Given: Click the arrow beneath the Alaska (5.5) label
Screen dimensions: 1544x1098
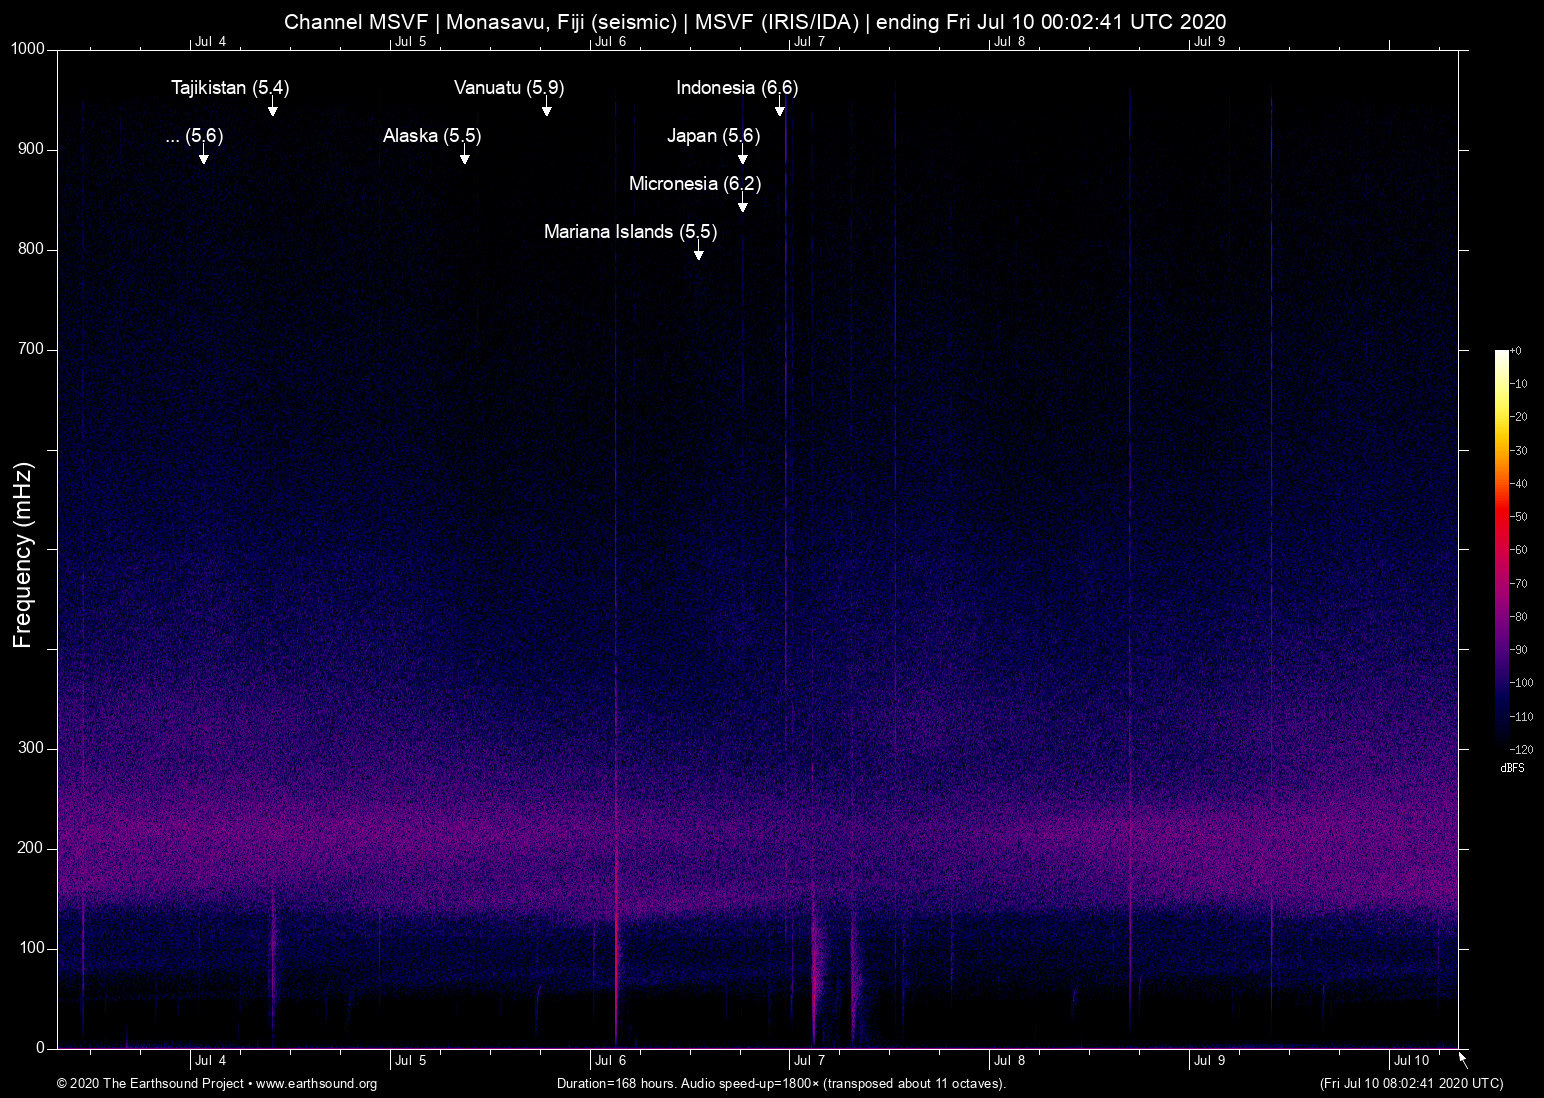Looking at the screenshot, I should pyautogui.click(x=464, y=156).
